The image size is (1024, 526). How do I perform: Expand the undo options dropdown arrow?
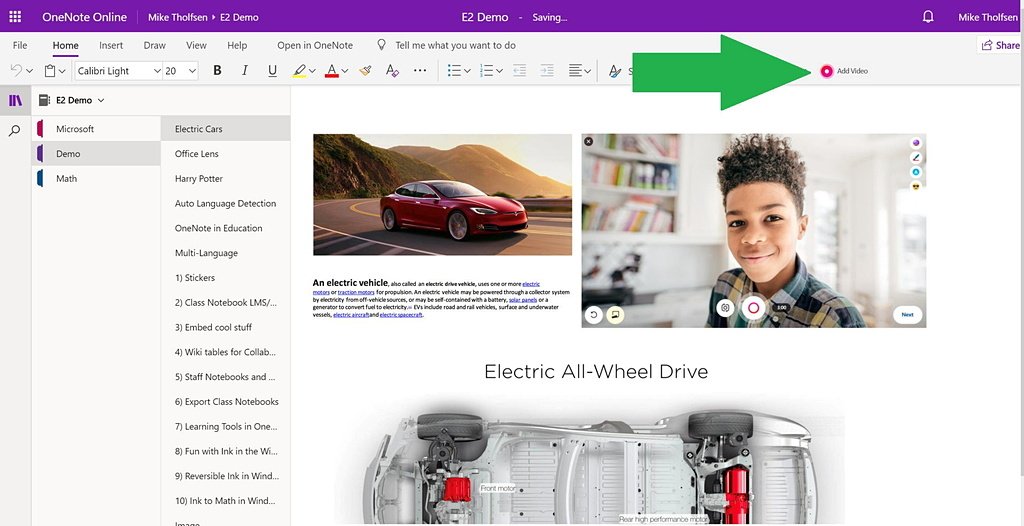tap(29, 71)
